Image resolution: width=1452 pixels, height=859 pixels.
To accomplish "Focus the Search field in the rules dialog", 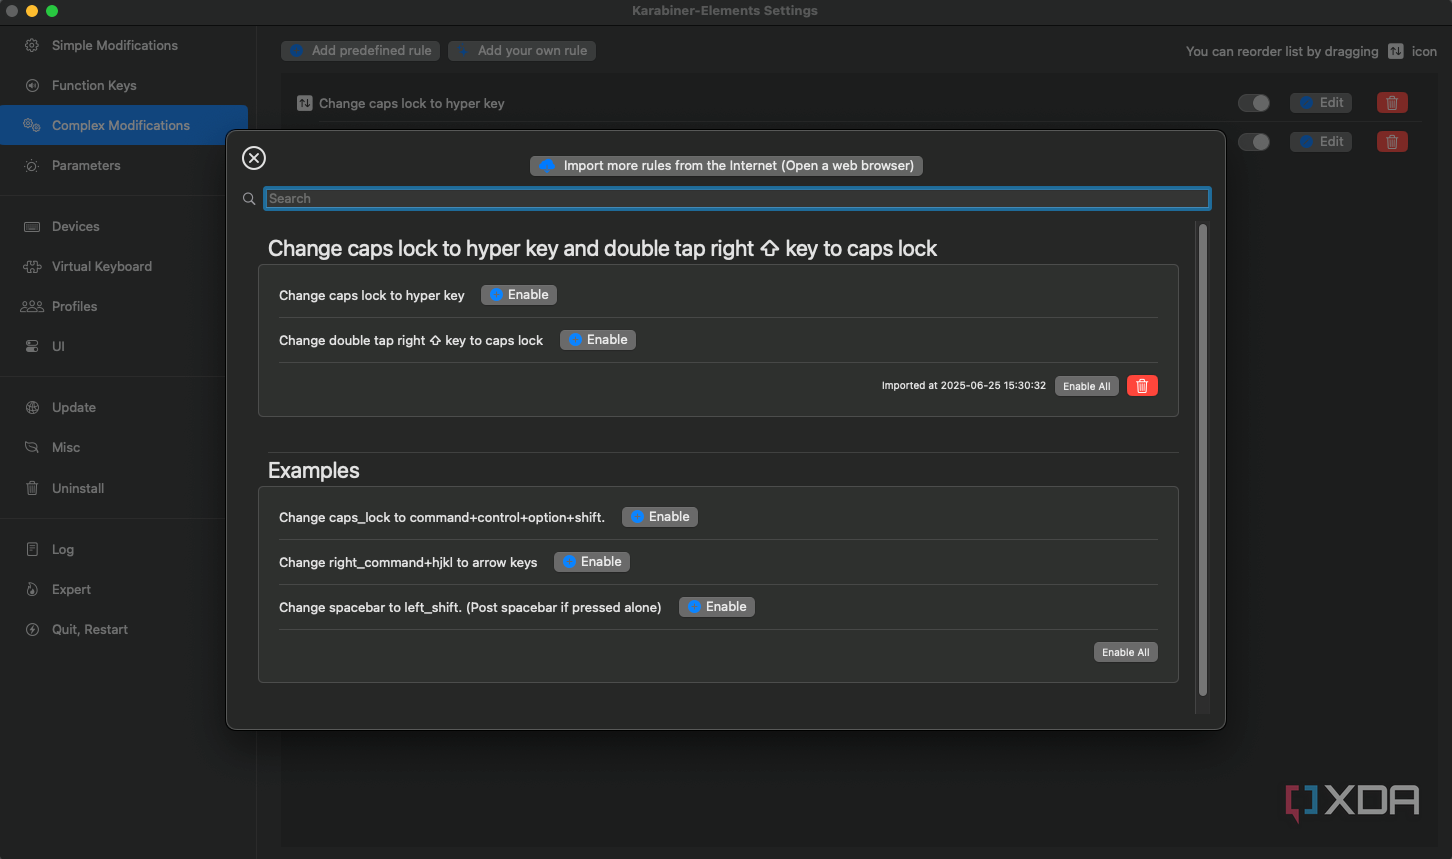I will point(737,199).
